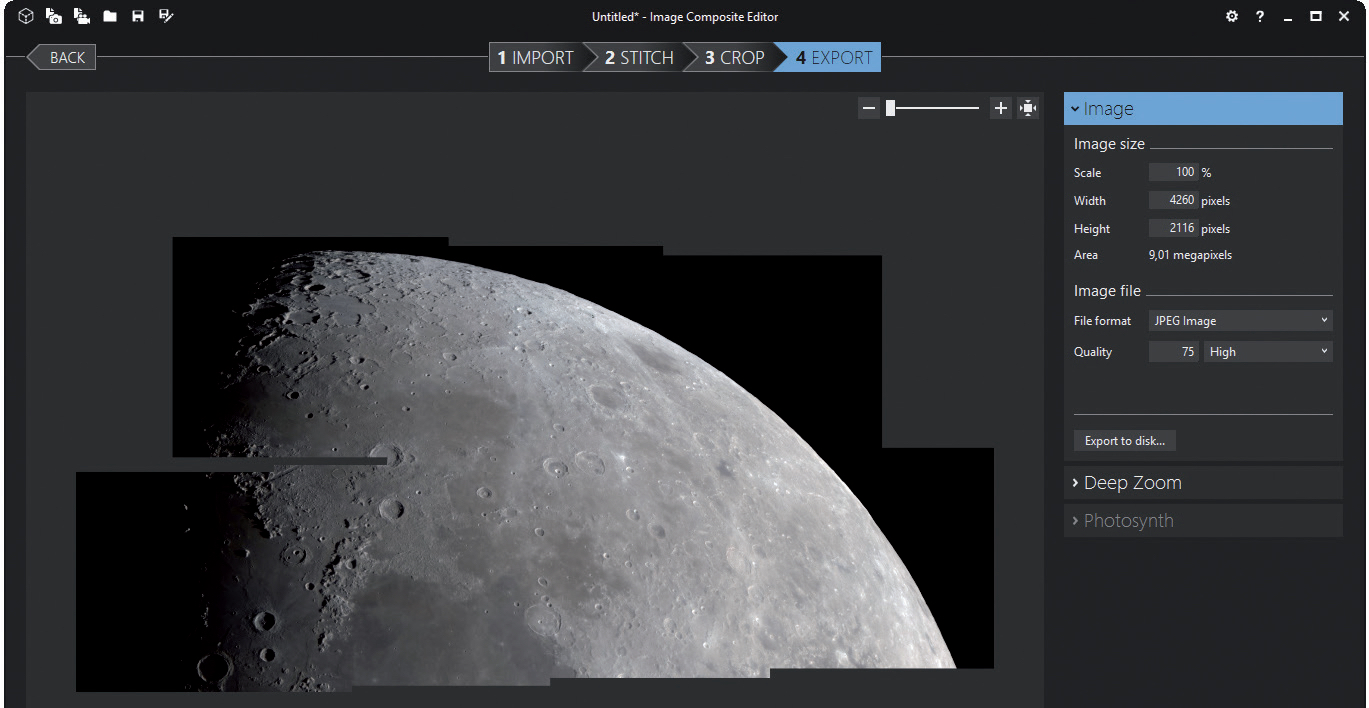Save the project with the floppy disk icon
The image size is (1369, 708).
coord(138,17)
